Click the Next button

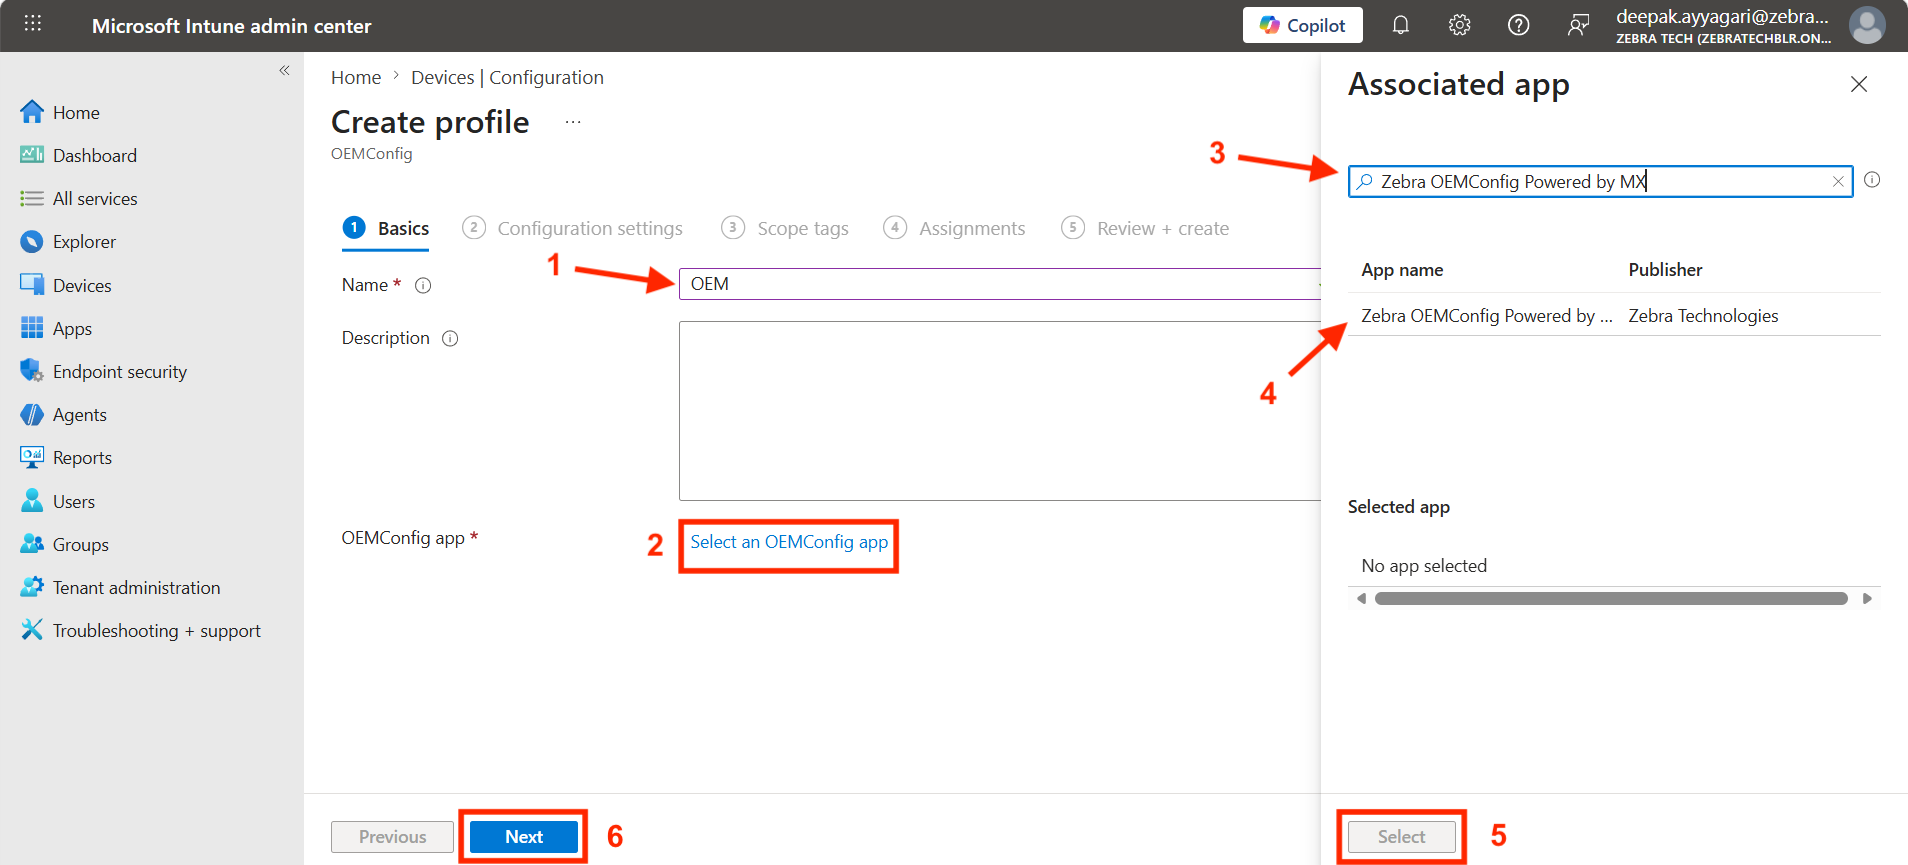point(524,837)
